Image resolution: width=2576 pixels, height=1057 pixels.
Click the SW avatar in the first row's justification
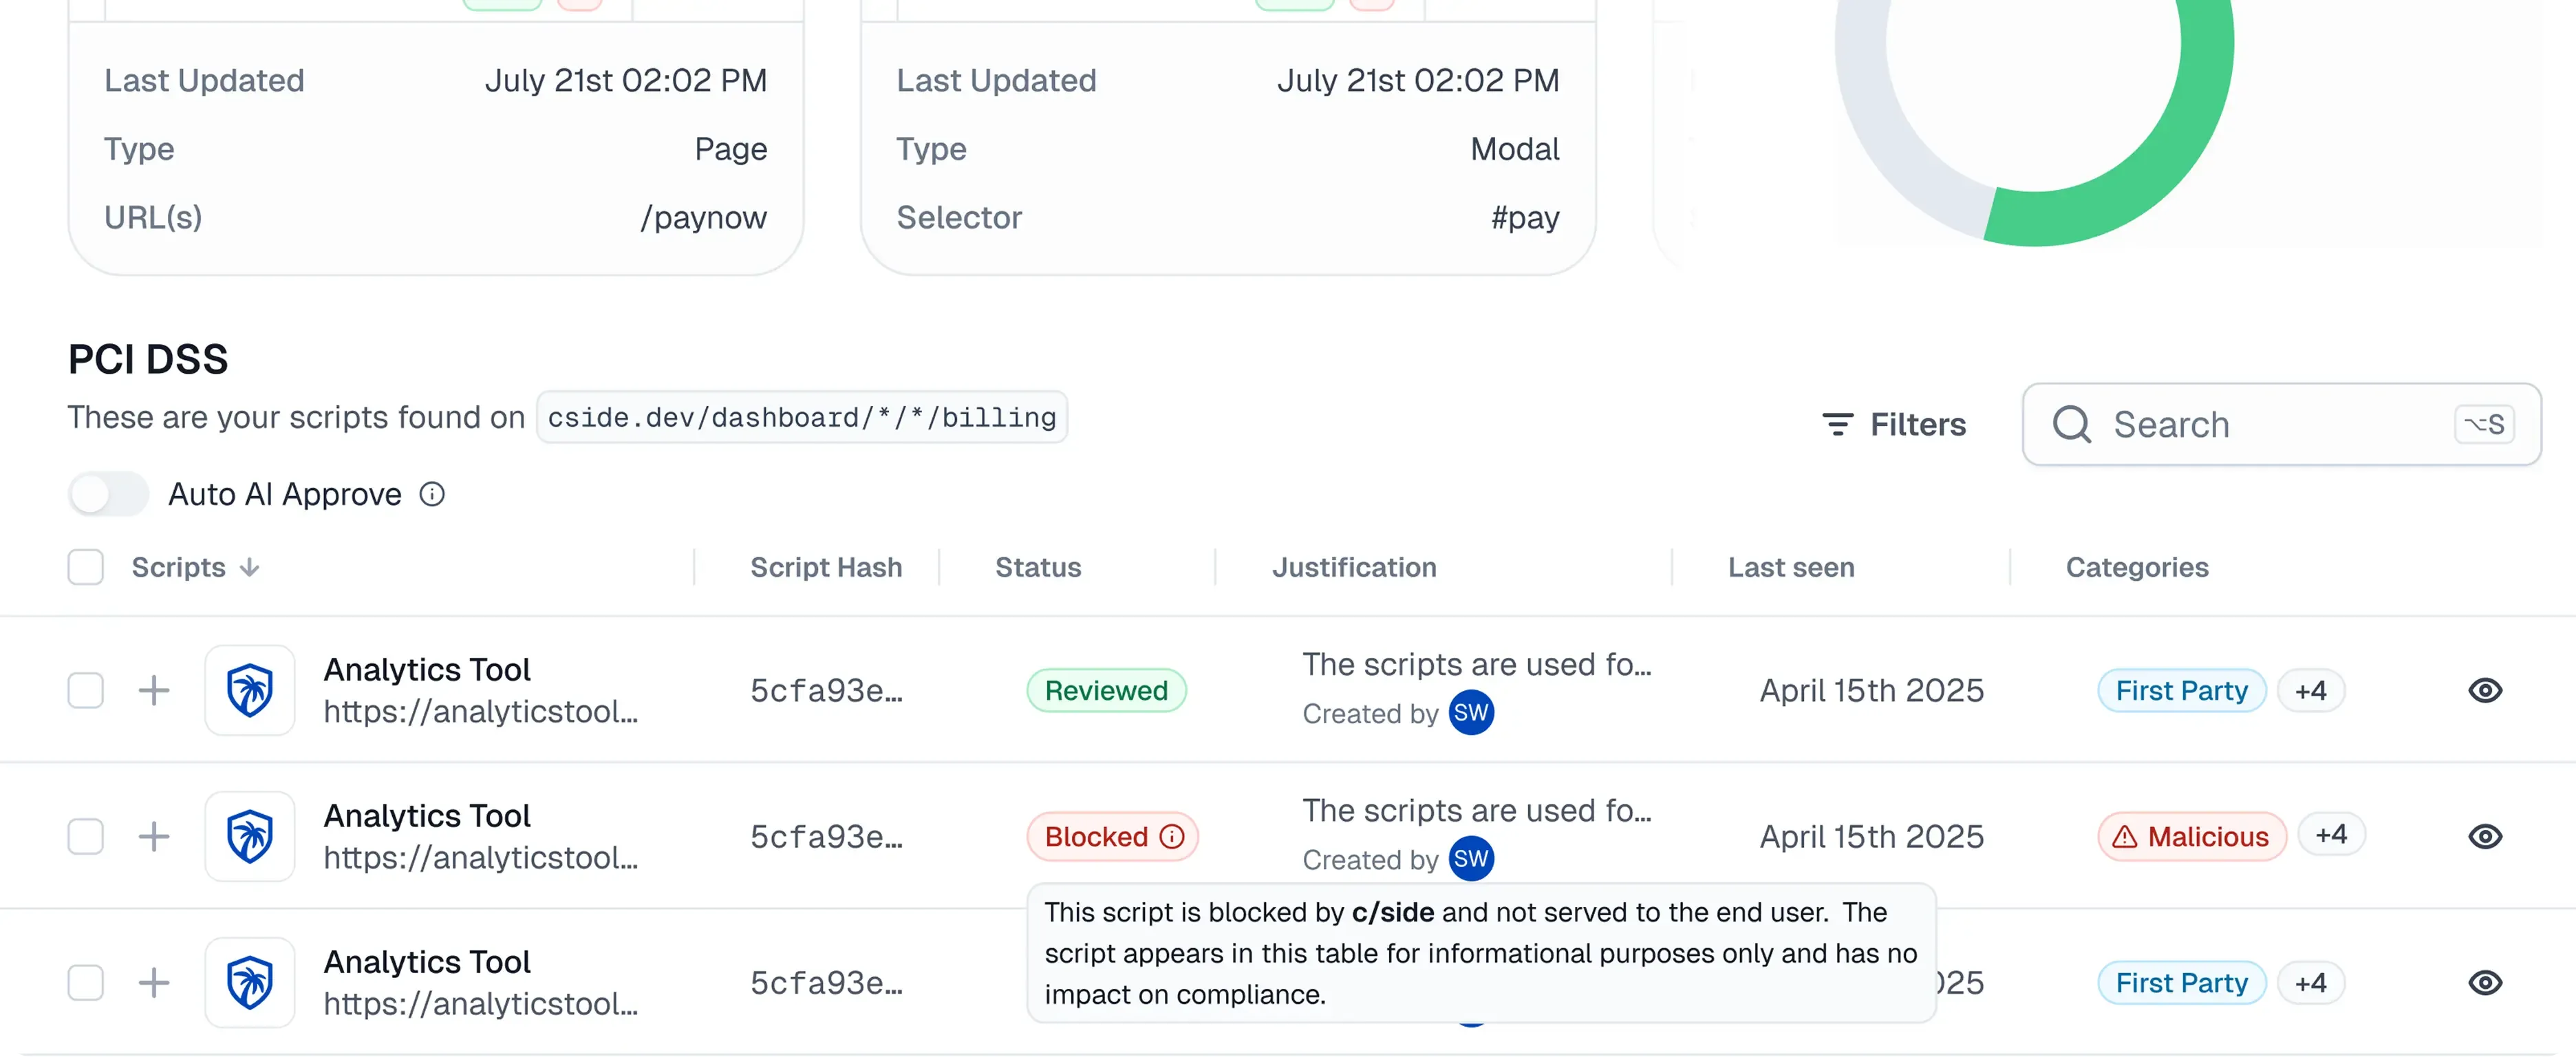point(1471,713)
